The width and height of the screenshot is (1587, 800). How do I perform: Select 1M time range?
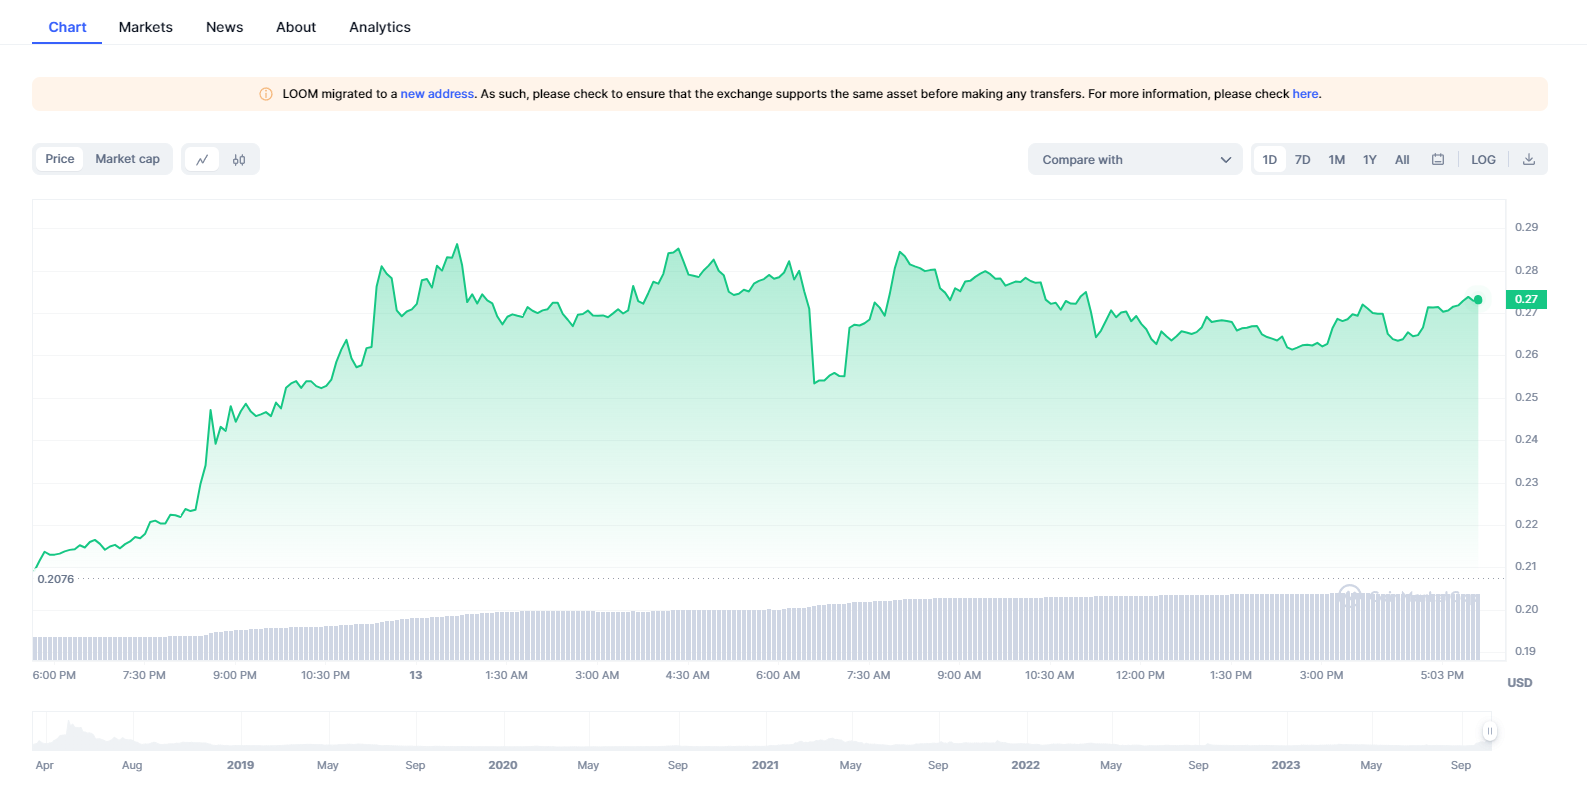1337,159
